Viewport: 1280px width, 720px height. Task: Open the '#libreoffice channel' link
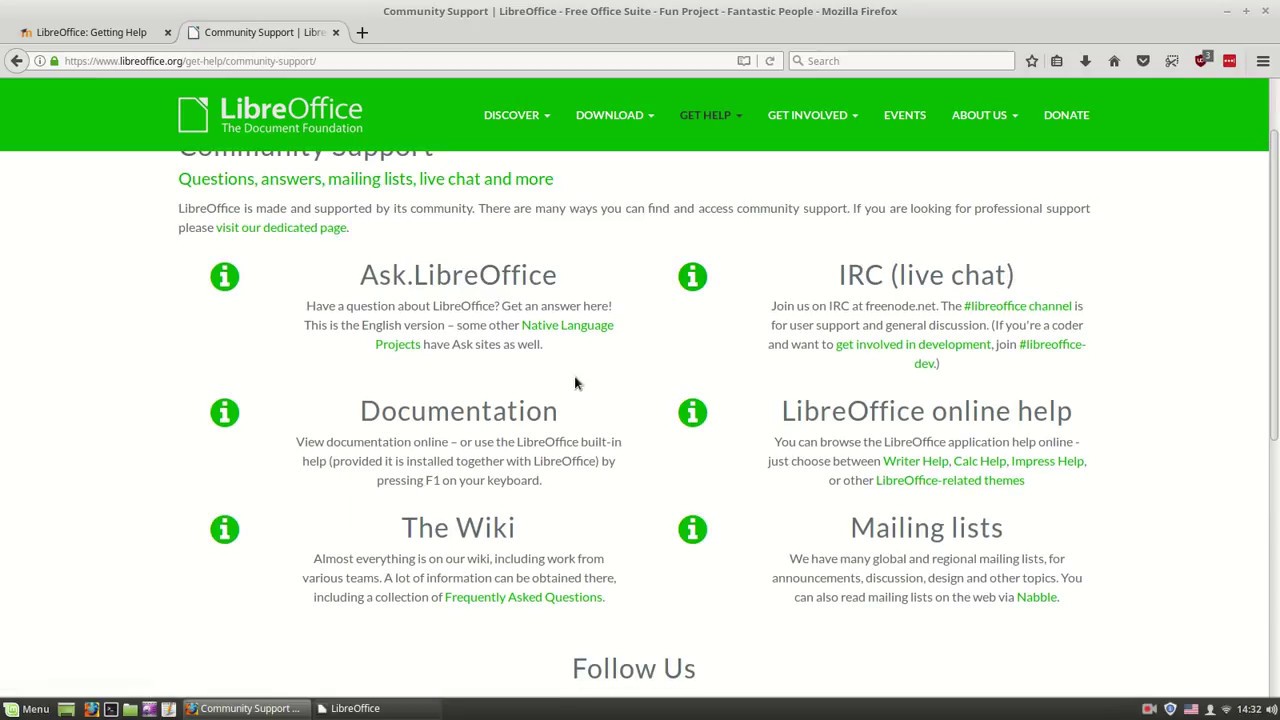pyautogui.click(x=1017, y=306)
